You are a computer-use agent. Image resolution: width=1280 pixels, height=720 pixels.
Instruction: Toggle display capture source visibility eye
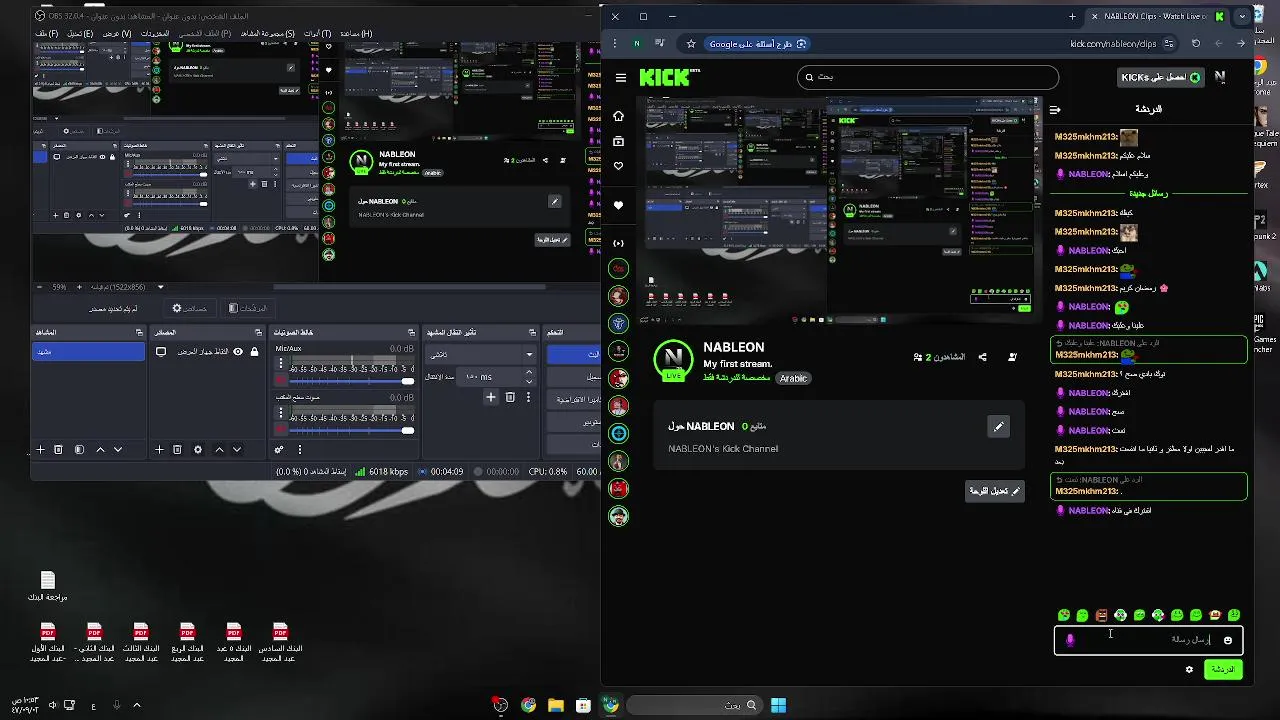(238, 352)
